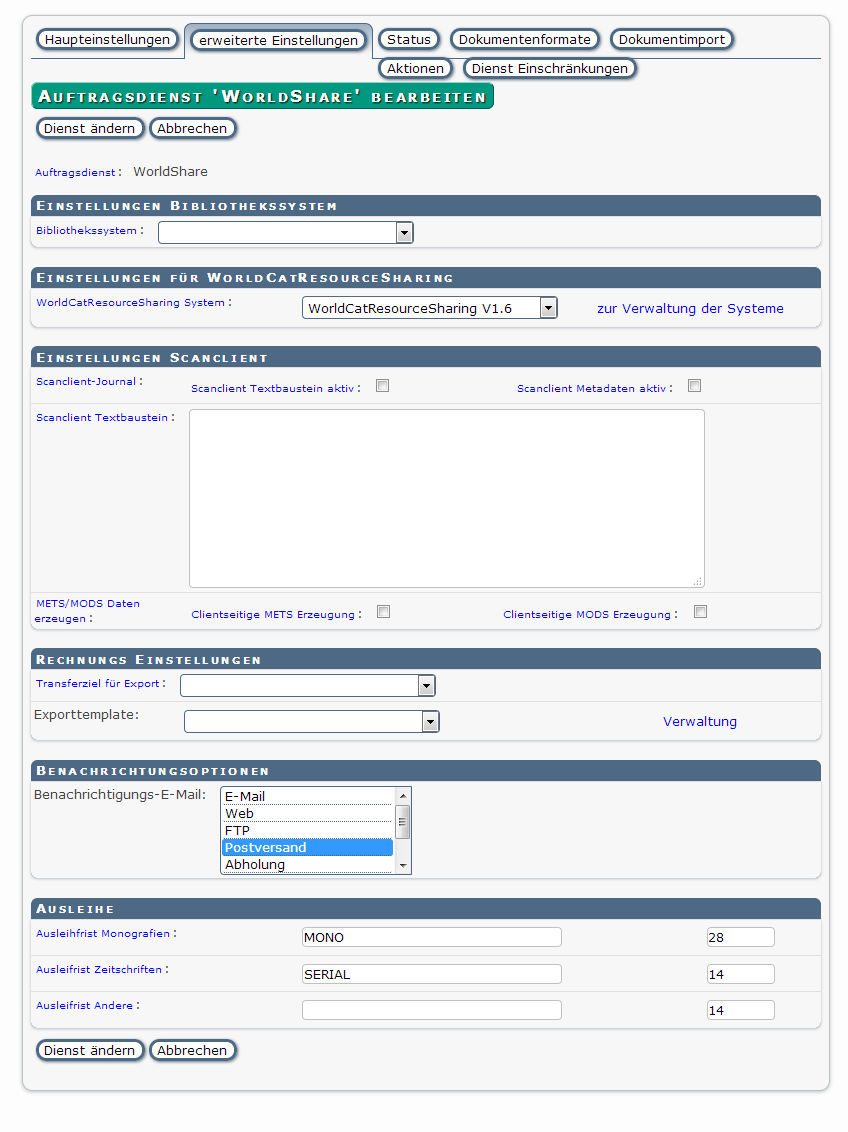This screenshot has height=1132, width=848.
Task: Open the WorldCatResourceSharing System dropdown
Action: [429, 308]
